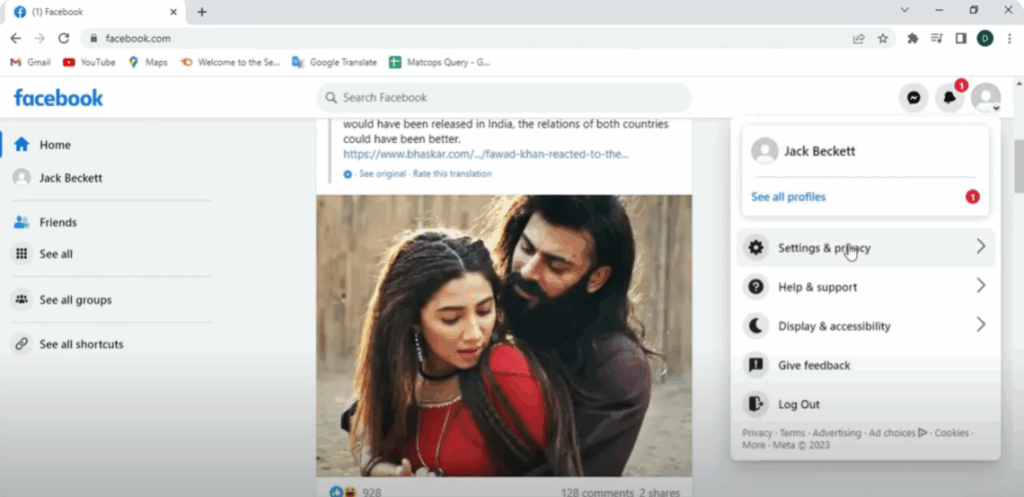Click the Home icon in sidebar
Viewport: 1024px width, 497px height.
(x=21, y=145)
